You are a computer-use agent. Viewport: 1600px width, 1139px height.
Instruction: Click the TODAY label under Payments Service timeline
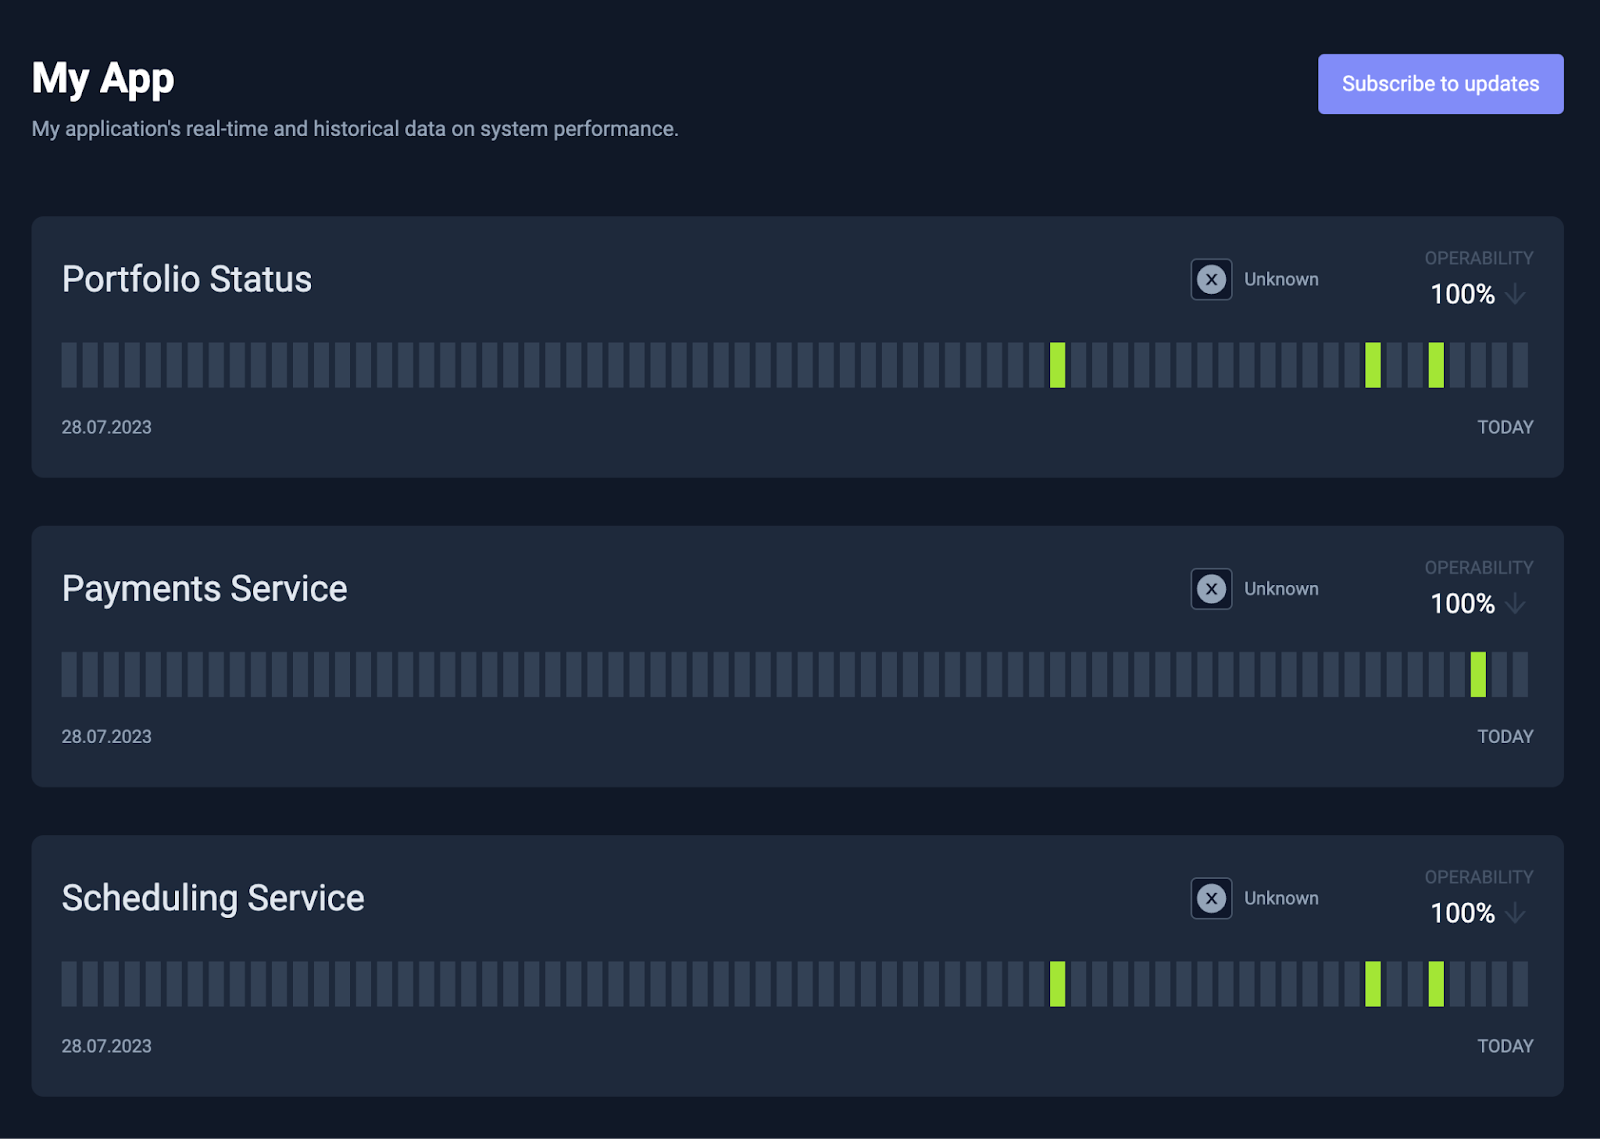(1505, 737)
